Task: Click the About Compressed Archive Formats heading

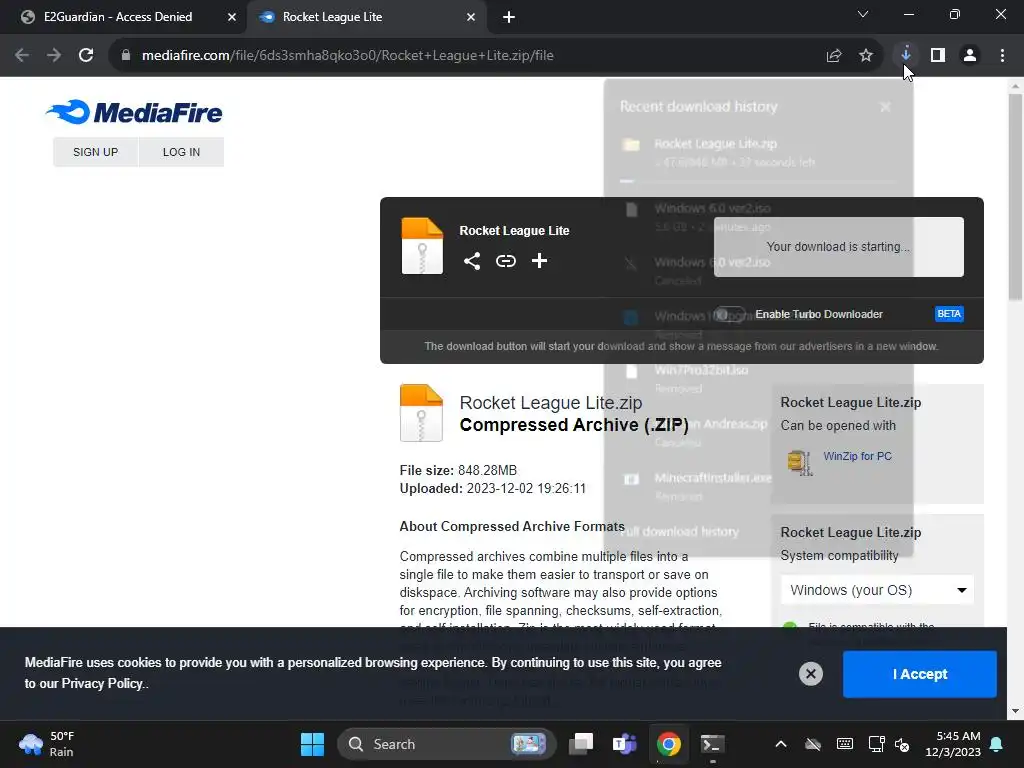Action: click(512, 526)
